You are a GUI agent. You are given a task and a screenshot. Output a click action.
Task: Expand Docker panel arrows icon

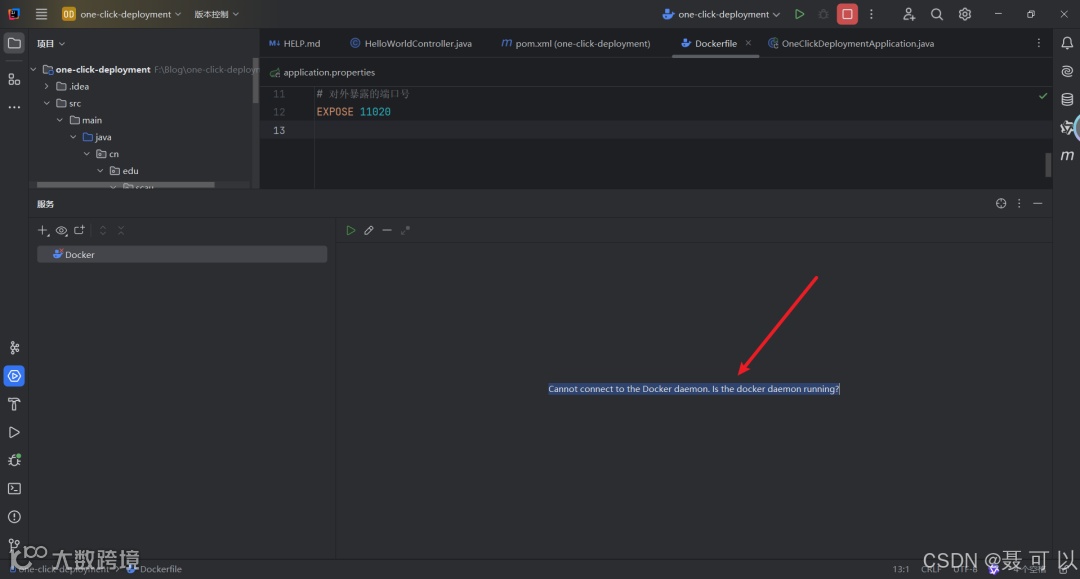[x=405, y=231]
